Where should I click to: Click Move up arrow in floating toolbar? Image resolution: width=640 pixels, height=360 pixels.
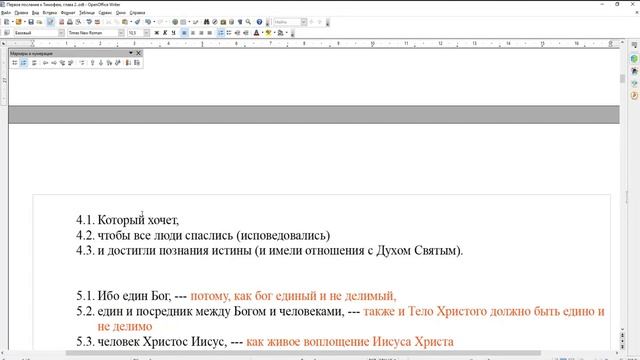[92, 63]
